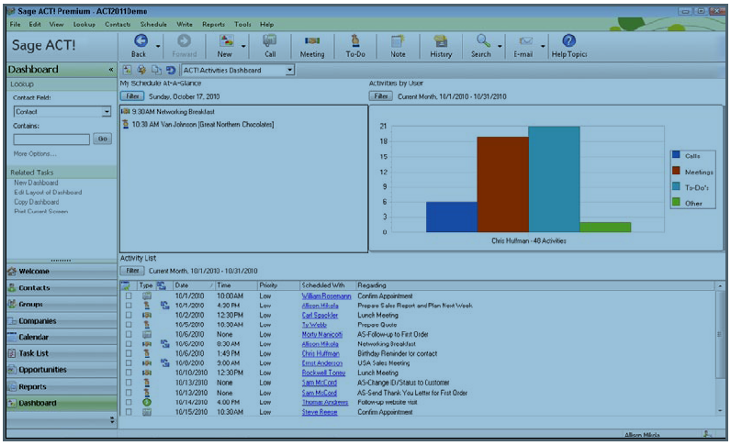
Task: Click the Activity List vertical scrollbar
Action: point(720,348)
